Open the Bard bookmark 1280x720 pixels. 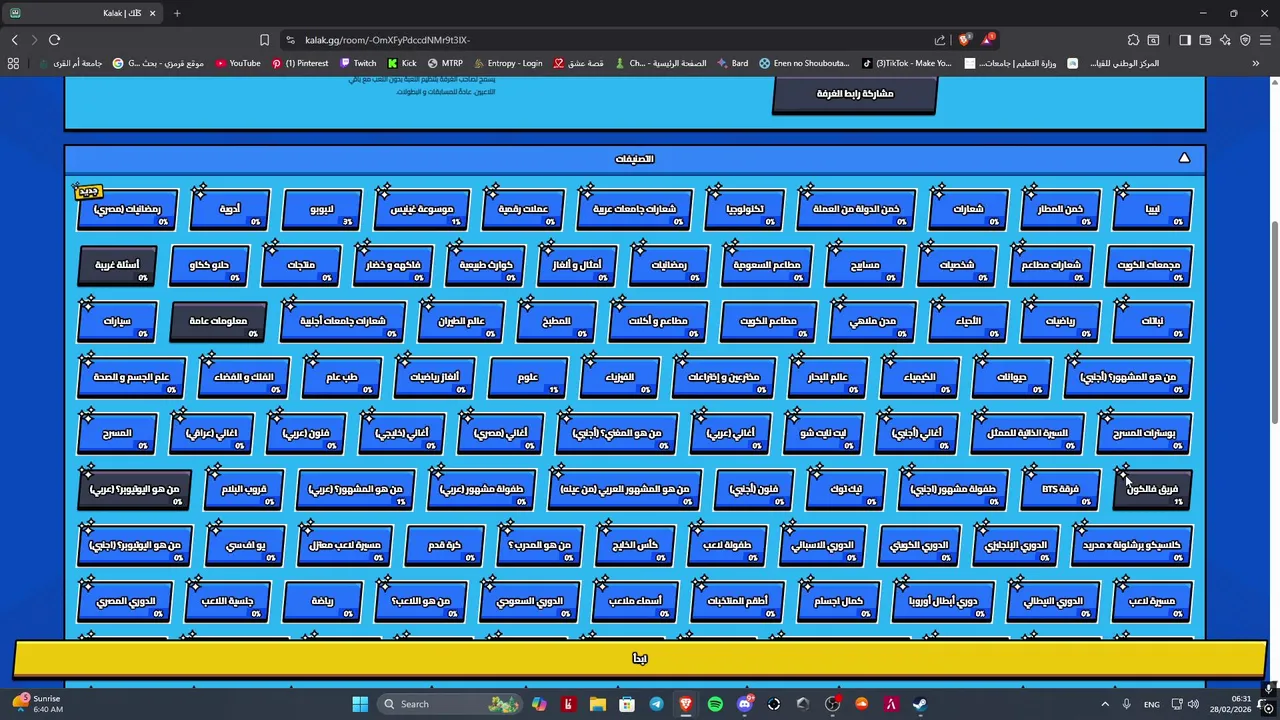pyautogui.click(x=732, y=63)
